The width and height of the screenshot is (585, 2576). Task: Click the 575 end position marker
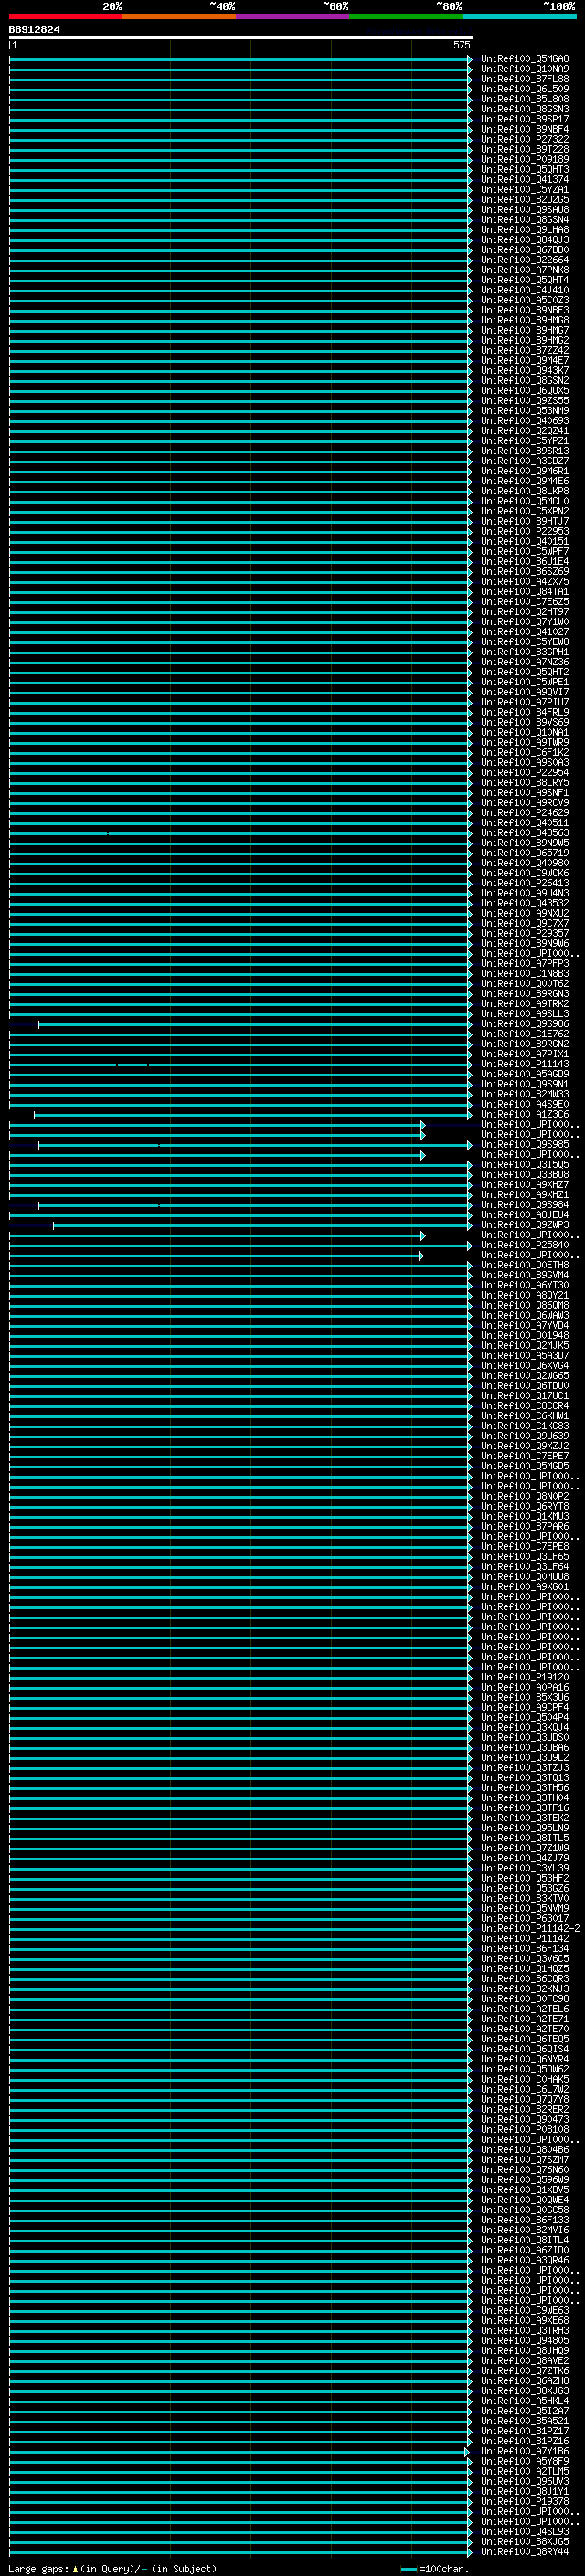(x=461, y=45)
